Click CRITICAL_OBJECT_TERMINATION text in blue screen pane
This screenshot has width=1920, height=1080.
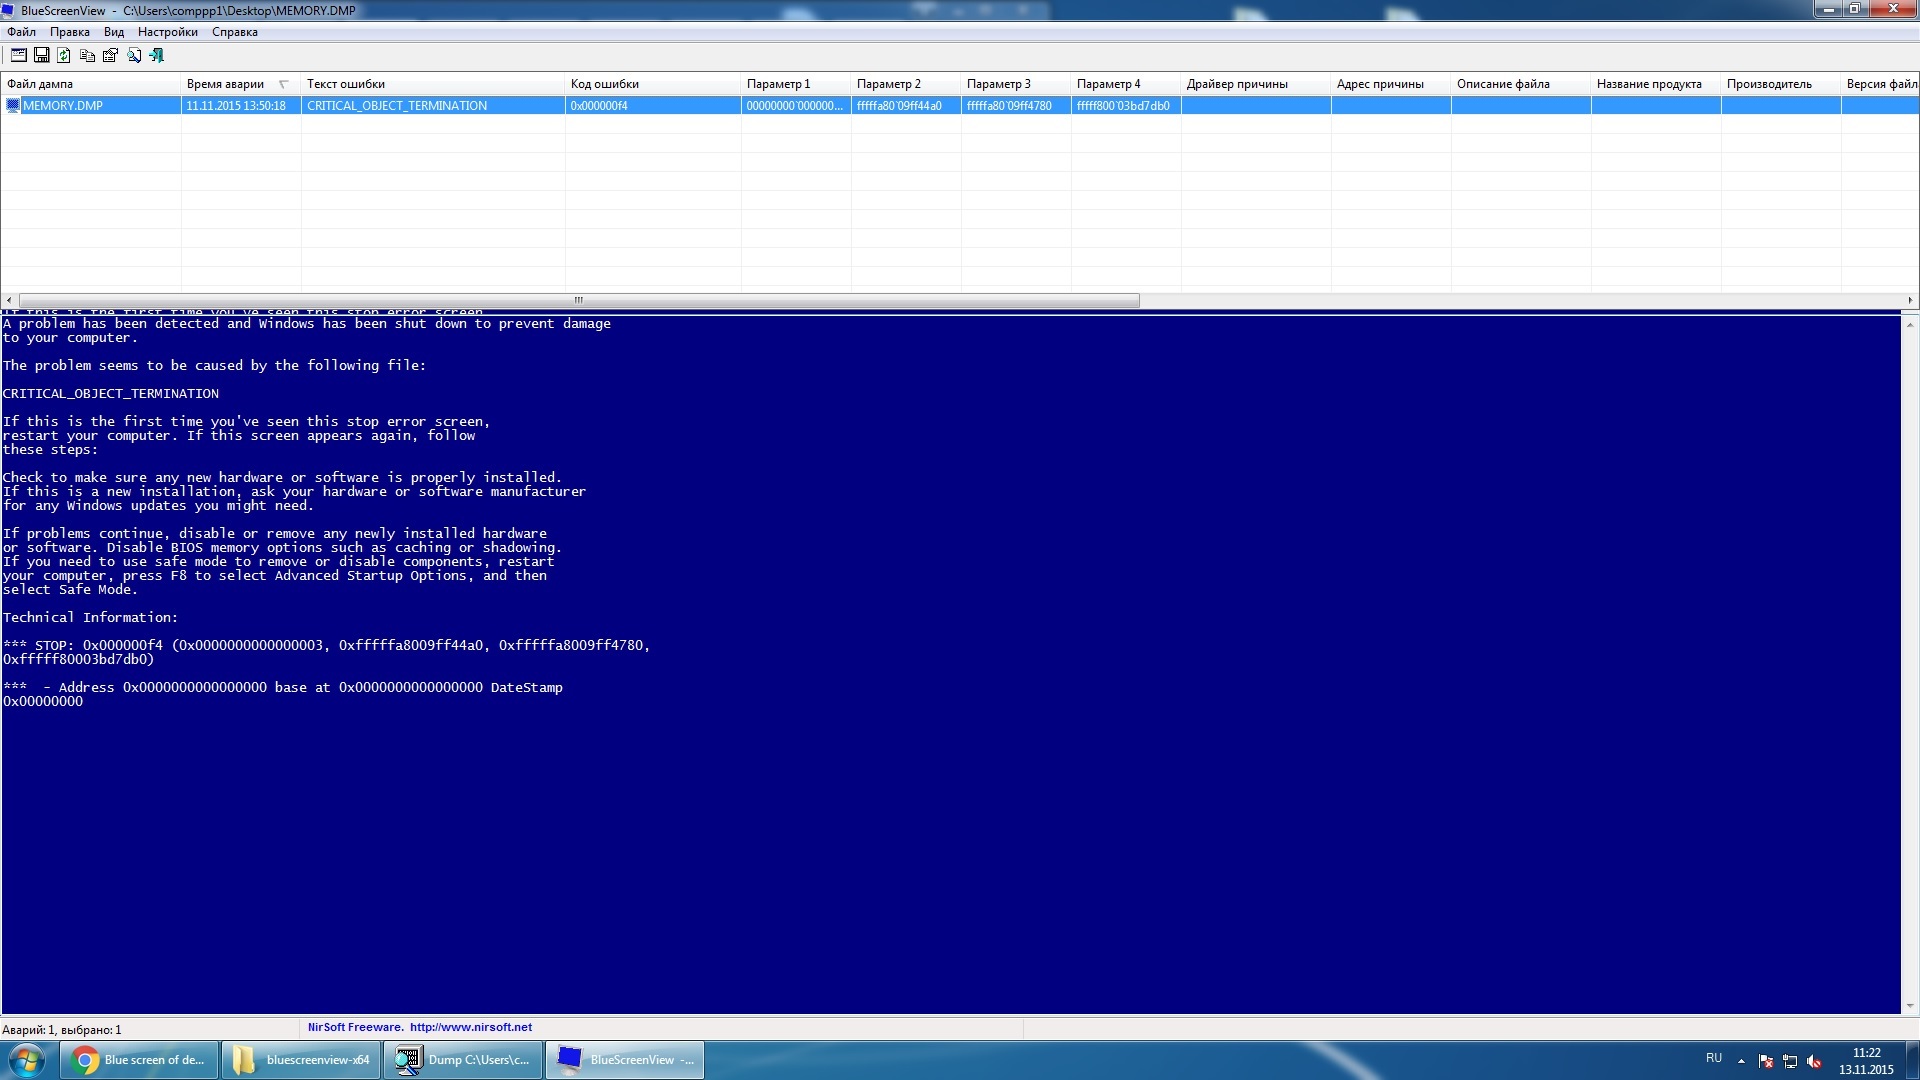pos(111,394)
